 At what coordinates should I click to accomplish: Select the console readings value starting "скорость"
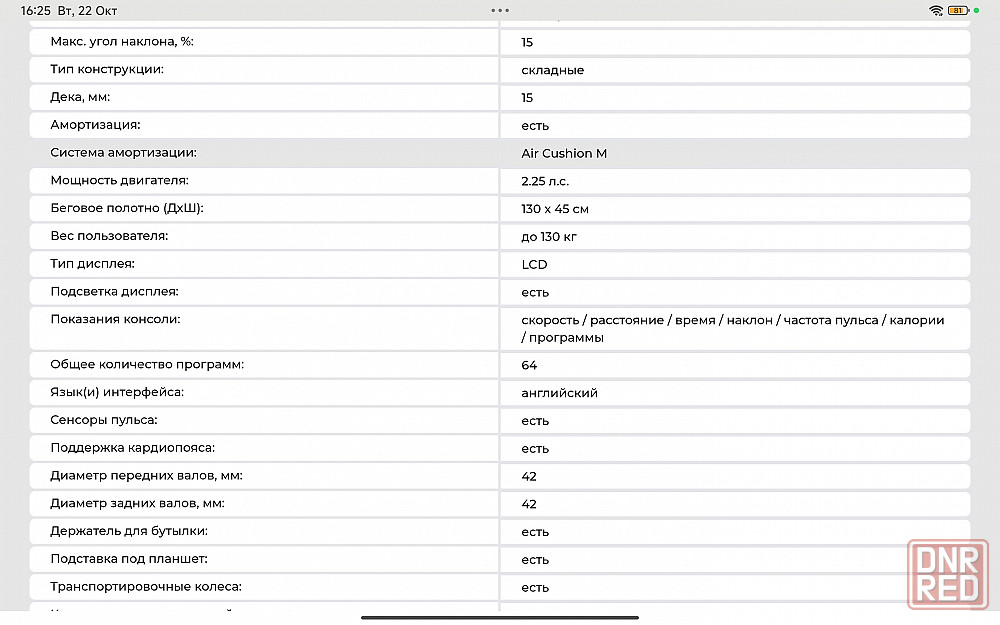(x=733, y=328)
